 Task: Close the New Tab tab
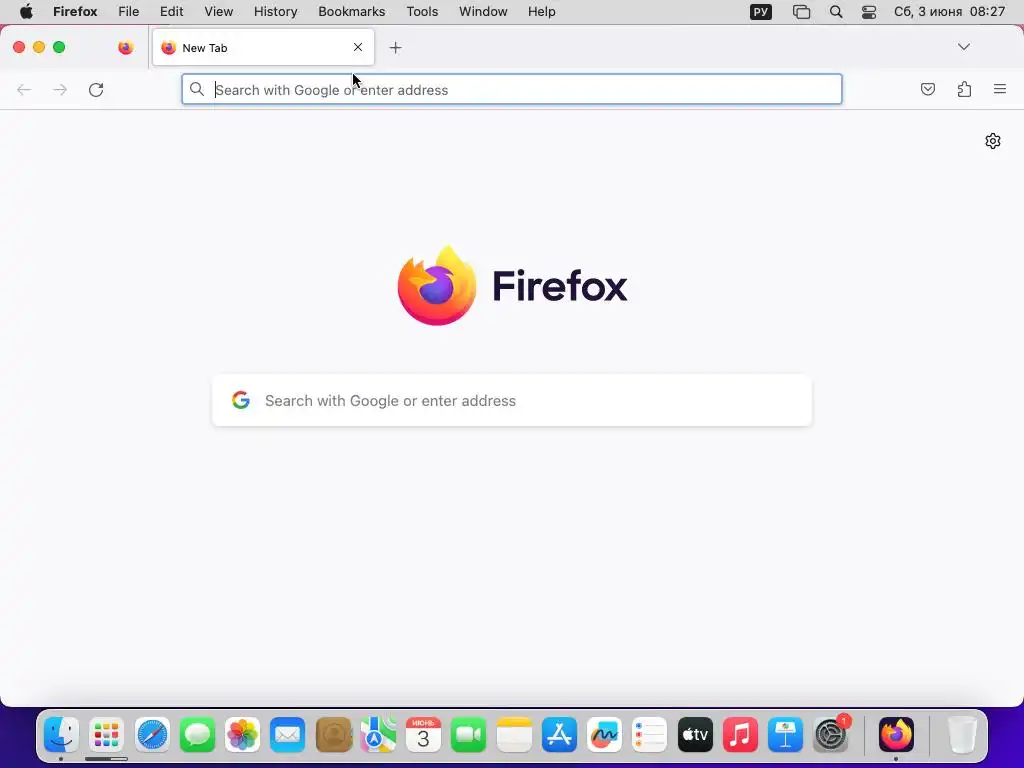click(358, 47)
